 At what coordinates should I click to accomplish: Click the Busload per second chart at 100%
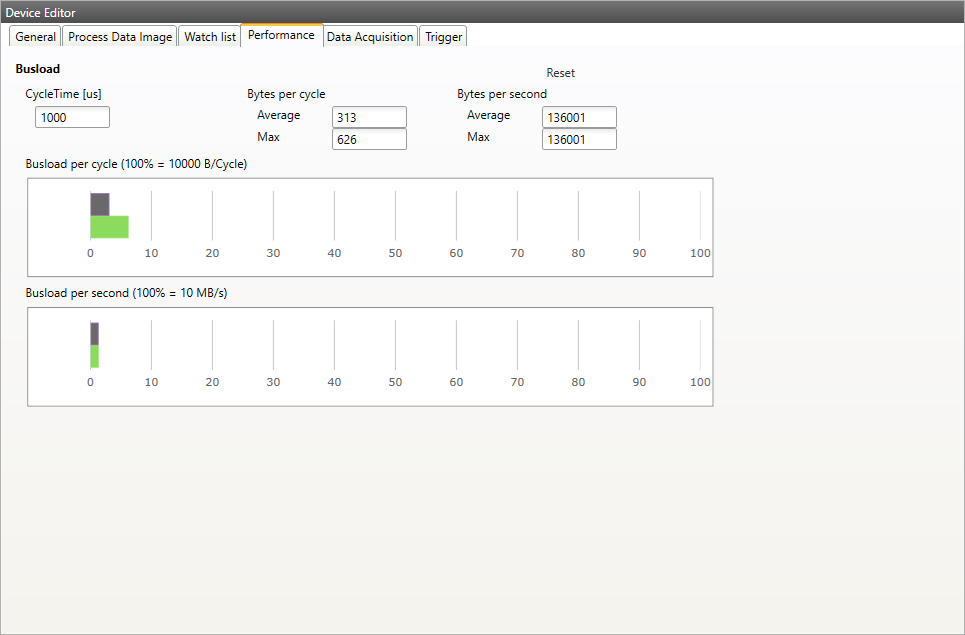coord(700,345)
